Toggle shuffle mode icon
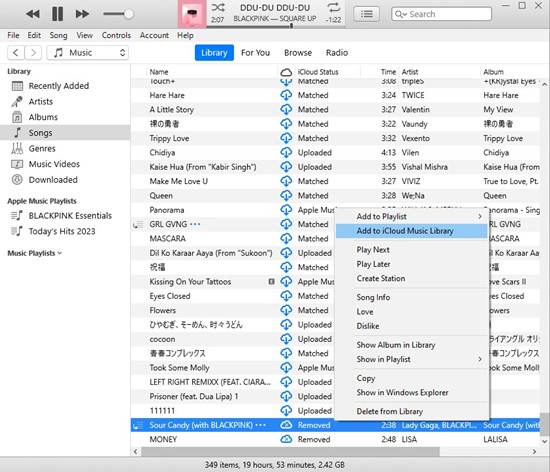 coord(218,7)
